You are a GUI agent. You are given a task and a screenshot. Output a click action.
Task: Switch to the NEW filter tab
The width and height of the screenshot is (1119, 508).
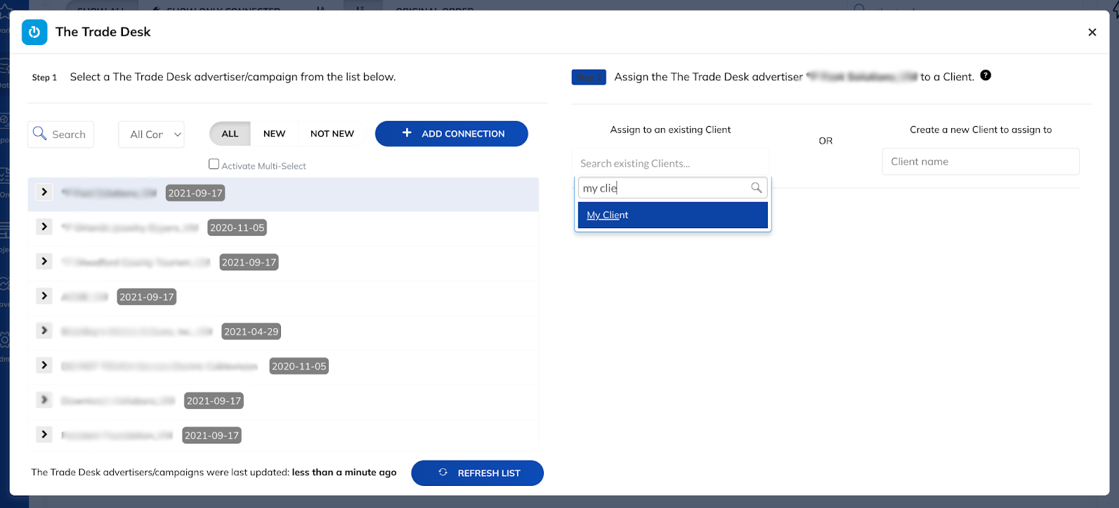274,134
